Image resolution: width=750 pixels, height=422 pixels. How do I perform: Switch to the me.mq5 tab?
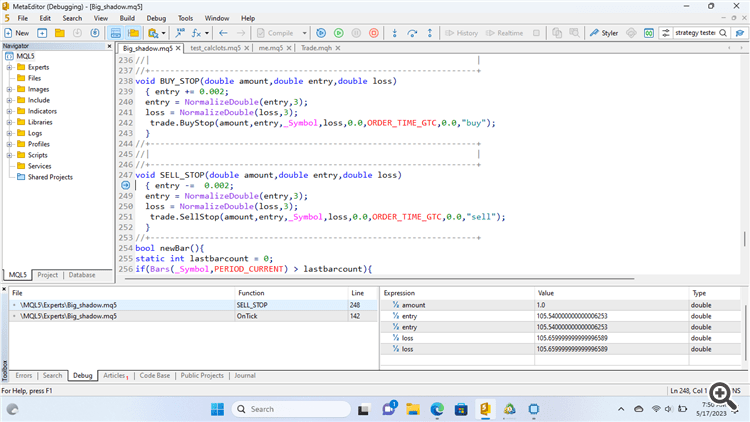click(270, 48)
